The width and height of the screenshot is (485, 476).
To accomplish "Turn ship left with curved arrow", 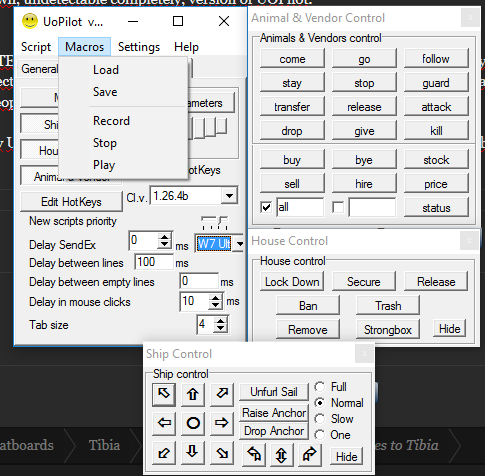I will point(254,455).
